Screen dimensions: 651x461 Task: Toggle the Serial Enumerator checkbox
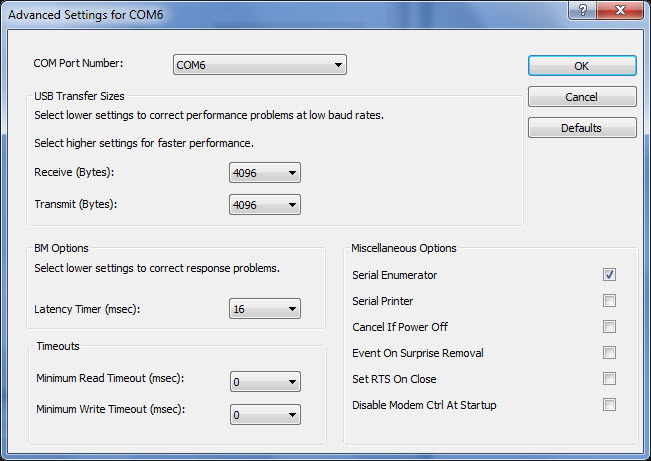(609, 275)
